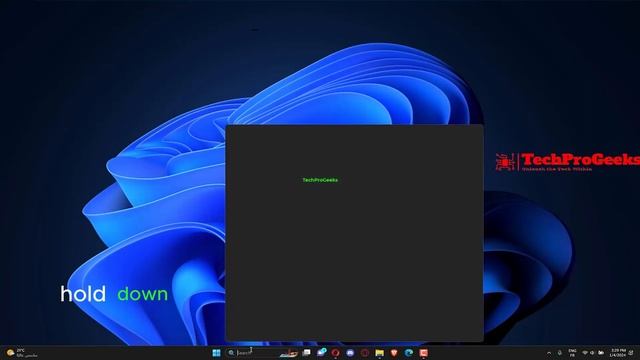The width and height of the screenshot is (640, 360).
Task: Open the Microsoft Edge taskbar icon
Action: coord(409,353)
